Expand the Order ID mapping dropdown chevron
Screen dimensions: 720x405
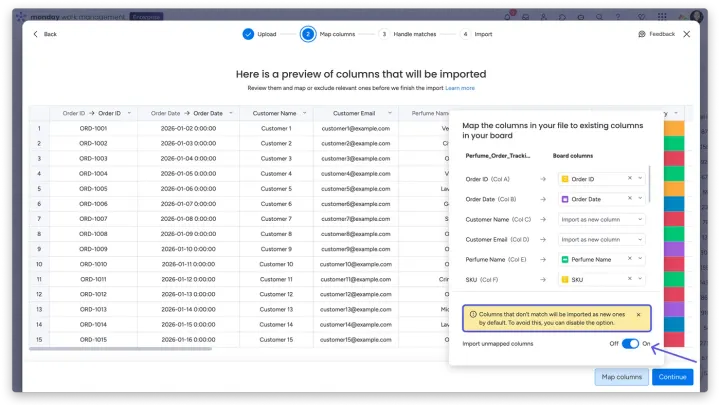tap(640, 178)
